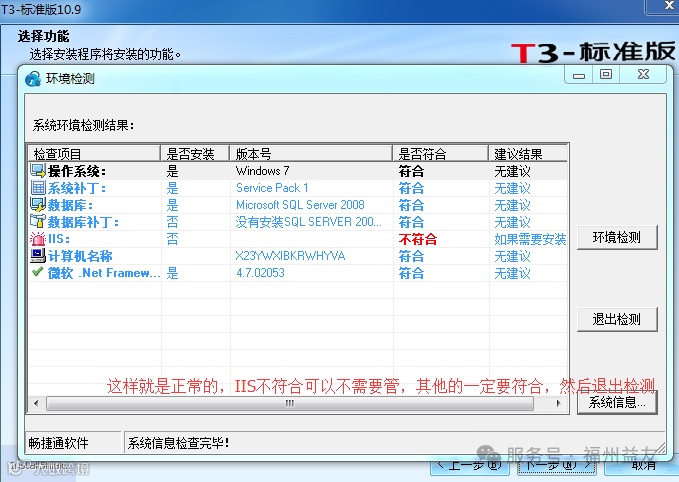Click the 计算机名称 computer icon

[38, 256]
